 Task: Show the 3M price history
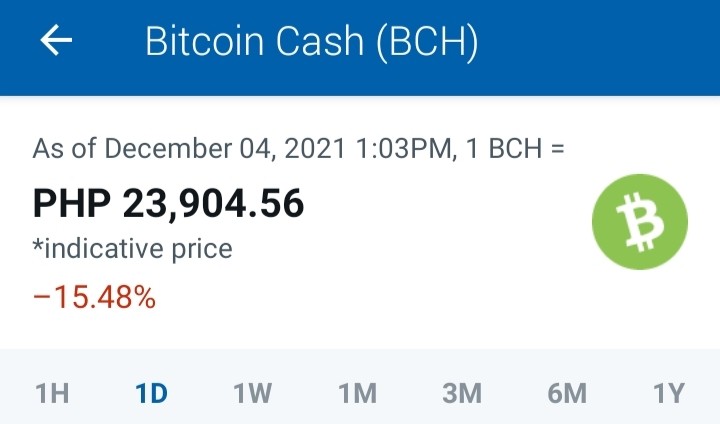[x=462, y=394]
